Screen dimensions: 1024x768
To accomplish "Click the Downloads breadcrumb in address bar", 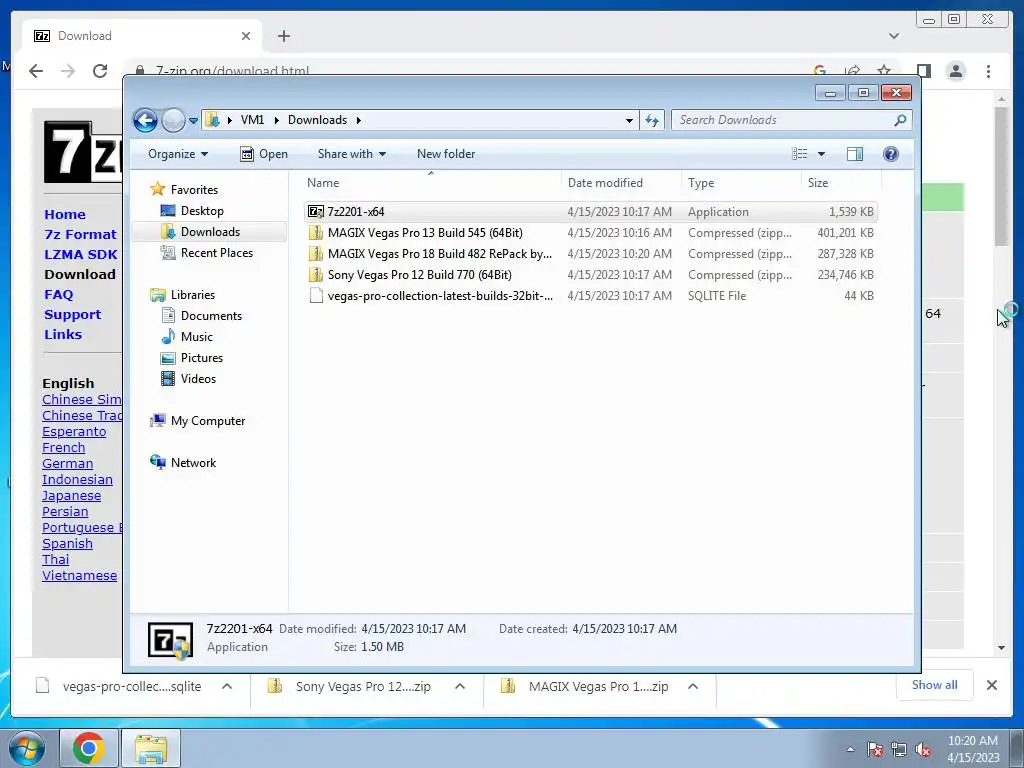I will [317, 120].
